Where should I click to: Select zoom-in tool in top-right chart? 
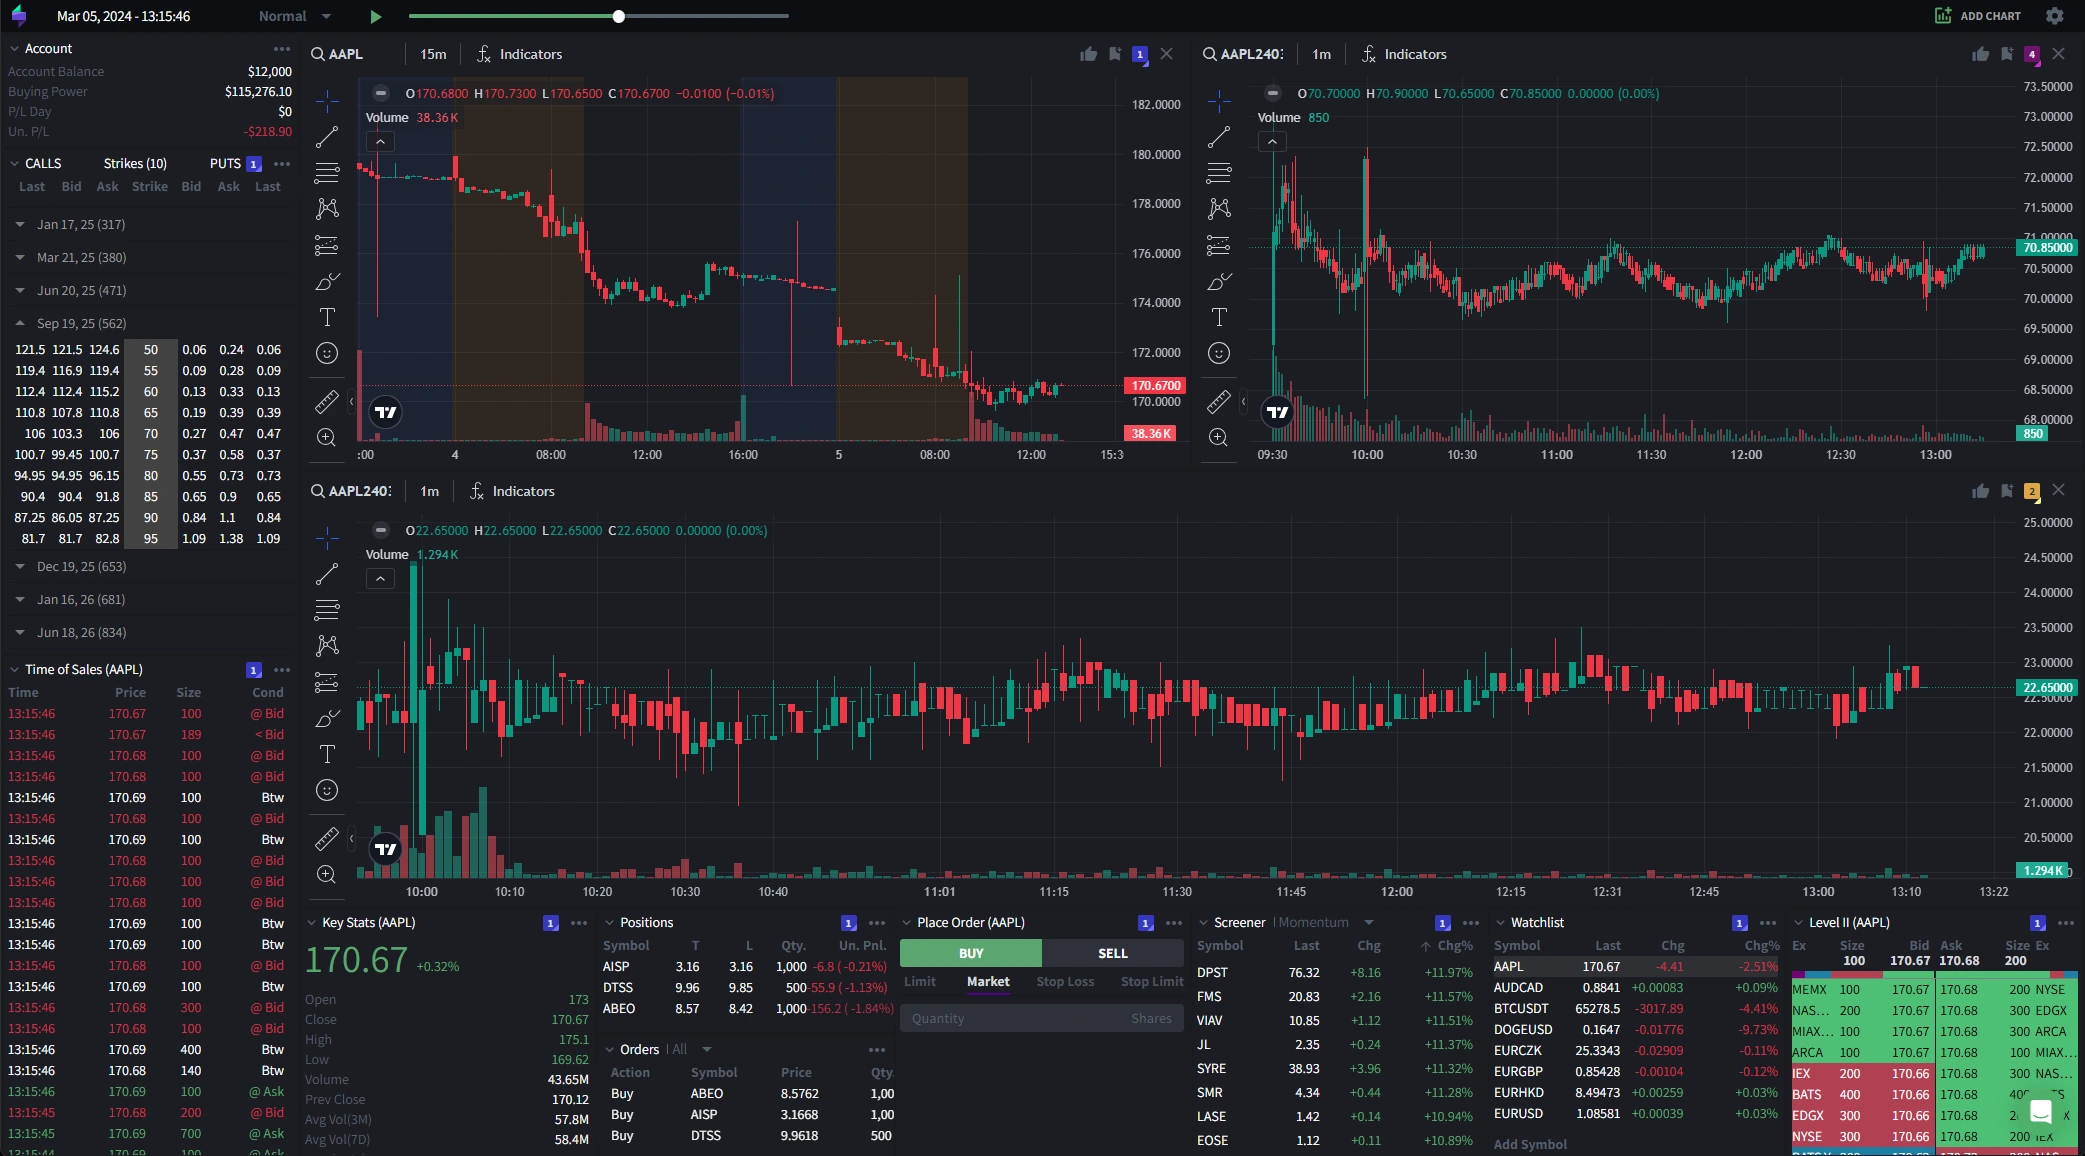pos(1219,437)
